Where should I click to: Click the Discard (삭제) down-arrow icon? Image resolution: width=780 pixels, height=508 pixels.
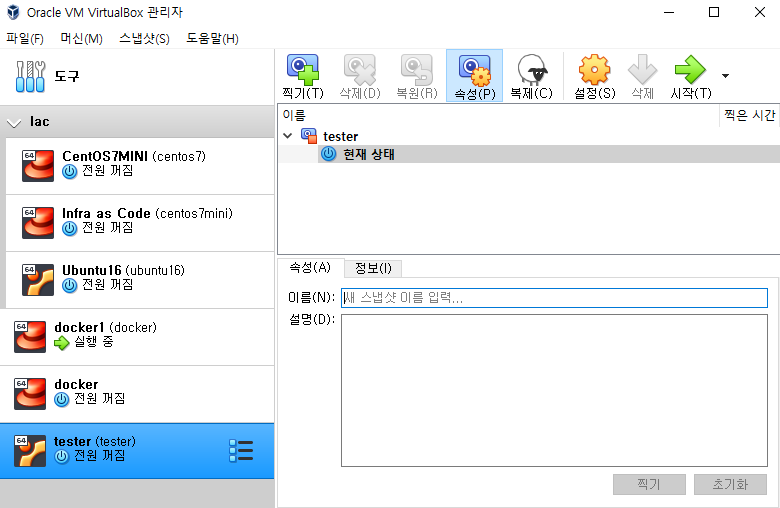[642, 70]
